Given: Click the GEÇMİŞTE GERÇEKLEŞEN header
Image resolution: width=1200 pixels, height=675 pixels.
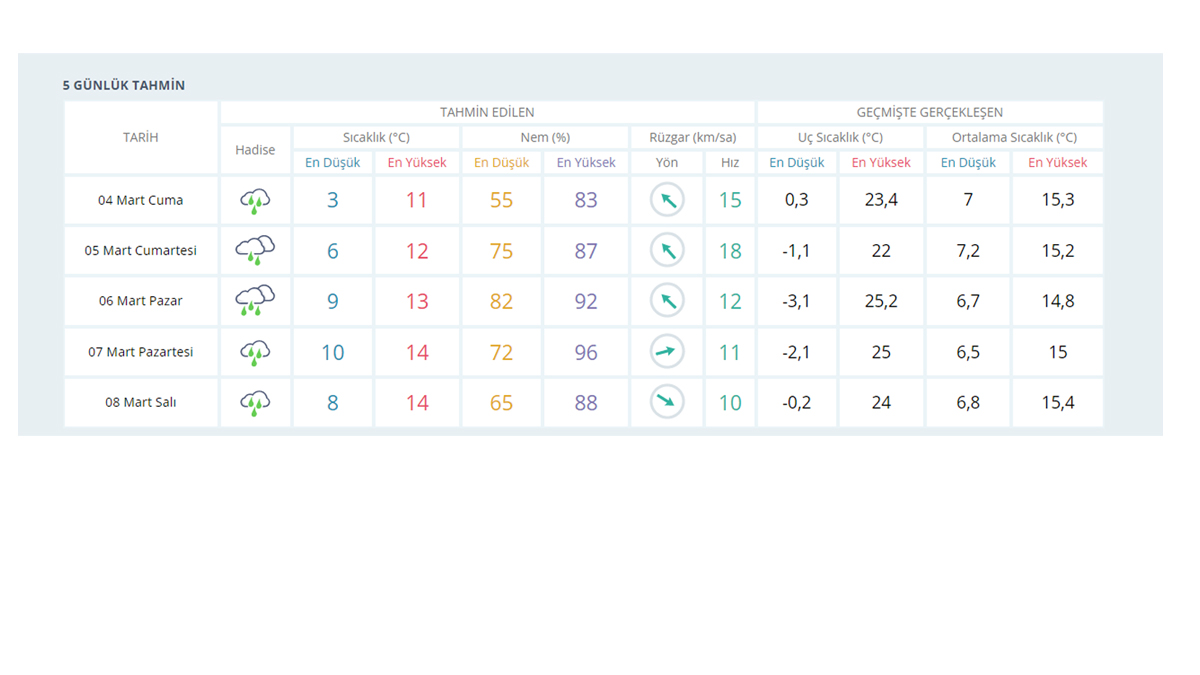Looking at the screenshot, I should [929, 112].
